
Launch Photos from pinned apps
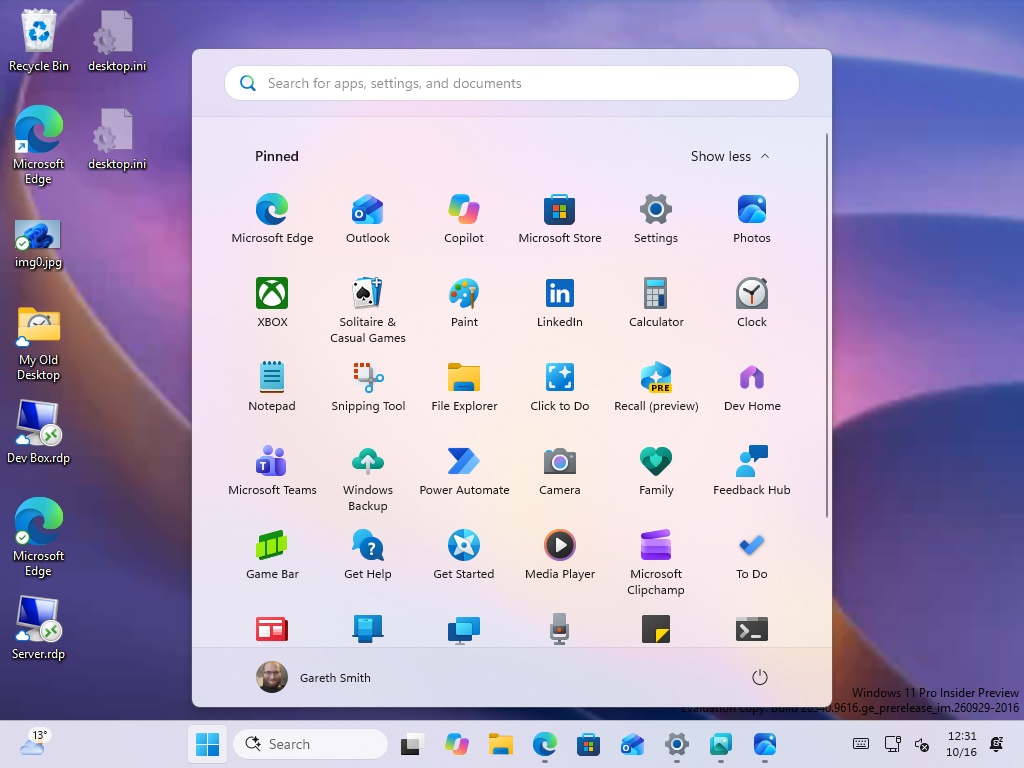point(752,219)
